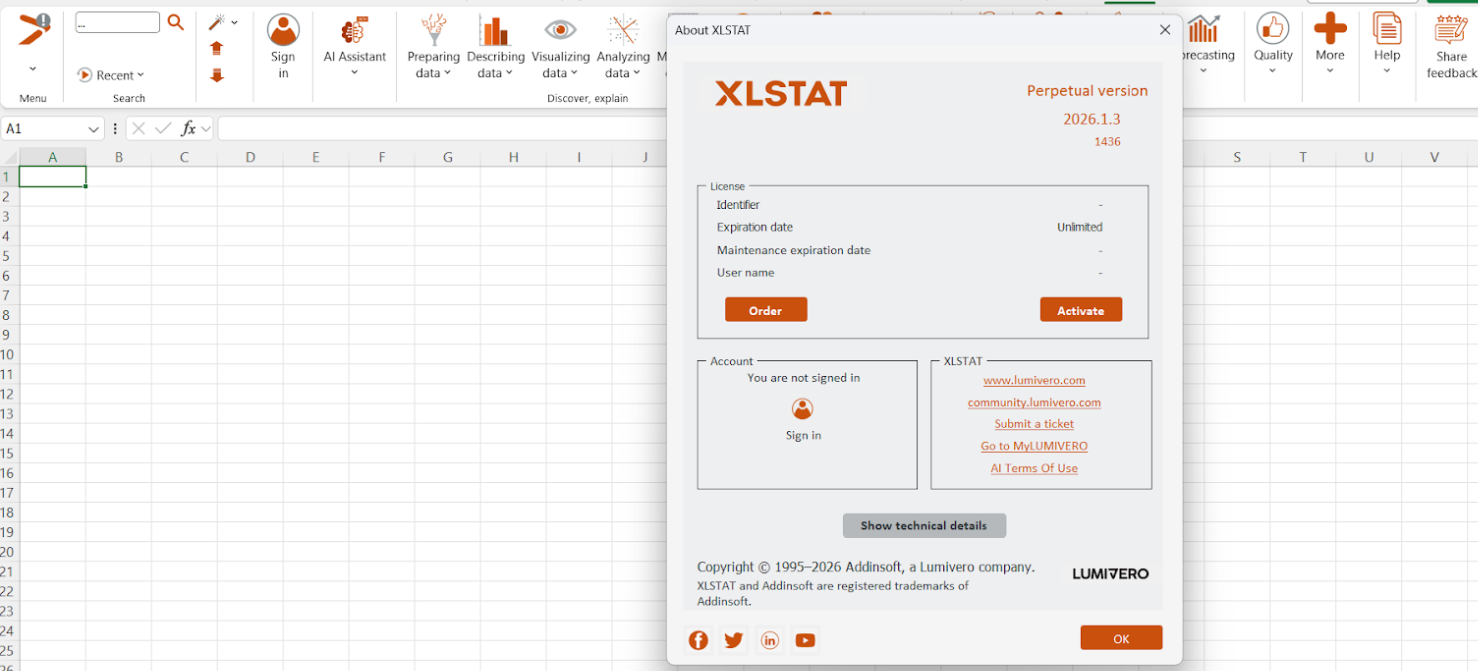Viewport: 1478px width, 671px height.
Task: Select column header S
Action: coord(1237,157)
